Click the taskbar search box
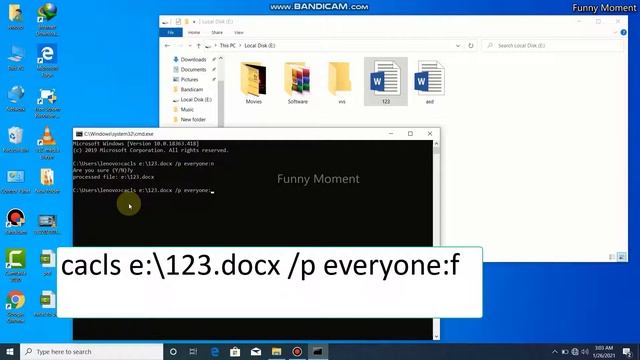The width and height of the screenshot is (640, 360). click(91, 351)
